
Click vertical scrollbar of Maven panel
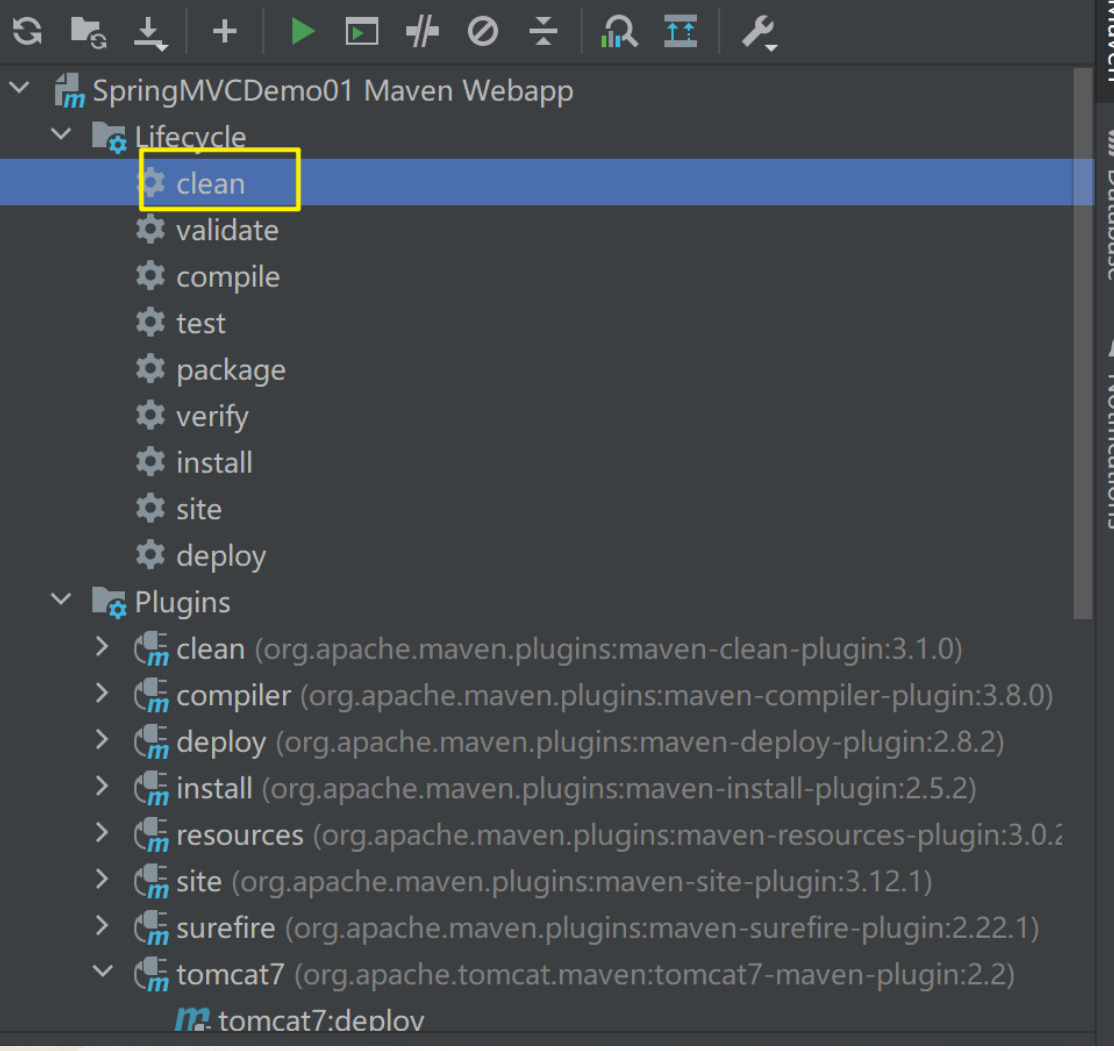[x=1082, y=344]
